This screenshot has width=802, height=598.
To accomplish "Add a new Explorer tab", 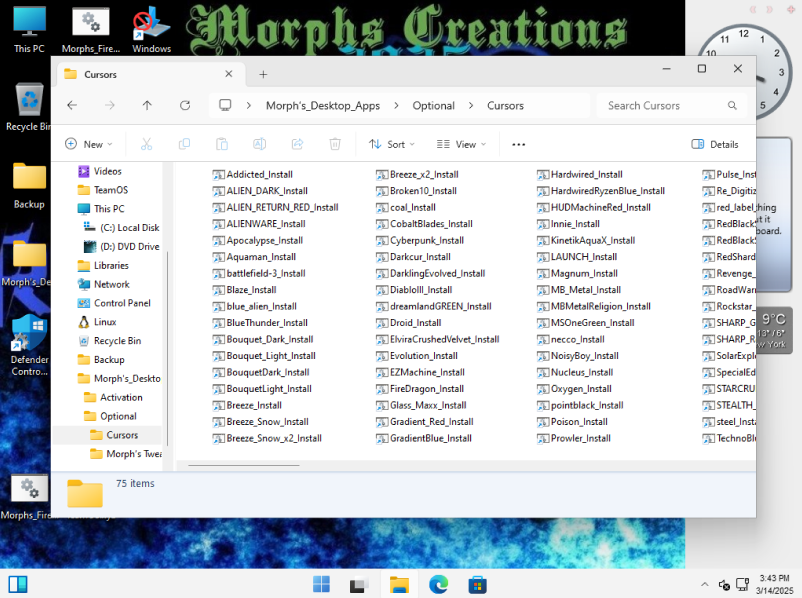I will pos(263,75).
